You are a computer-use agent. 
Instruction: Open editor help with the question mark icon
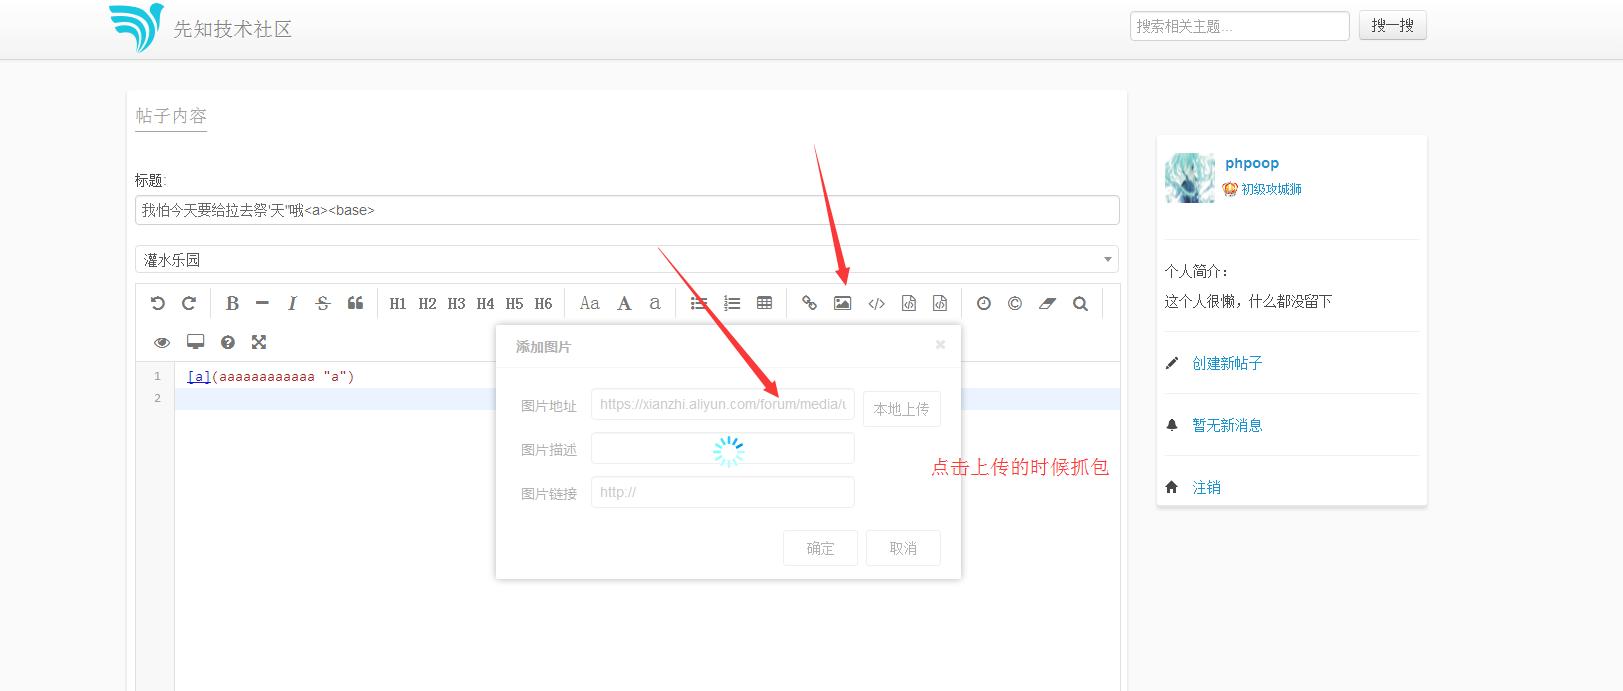click(x=228, y=342)
